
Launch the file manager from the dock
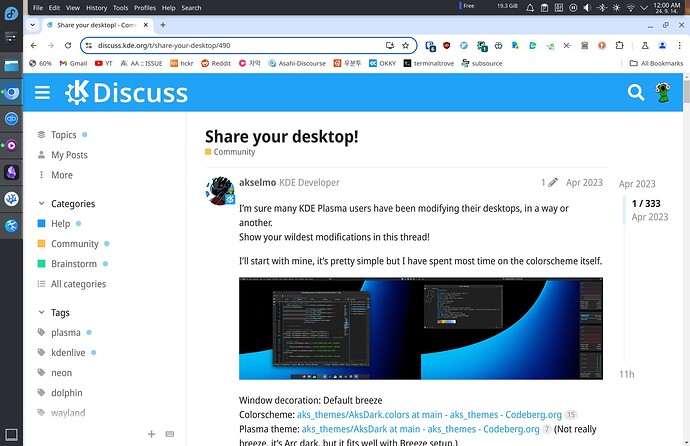[x=11, y=66]
